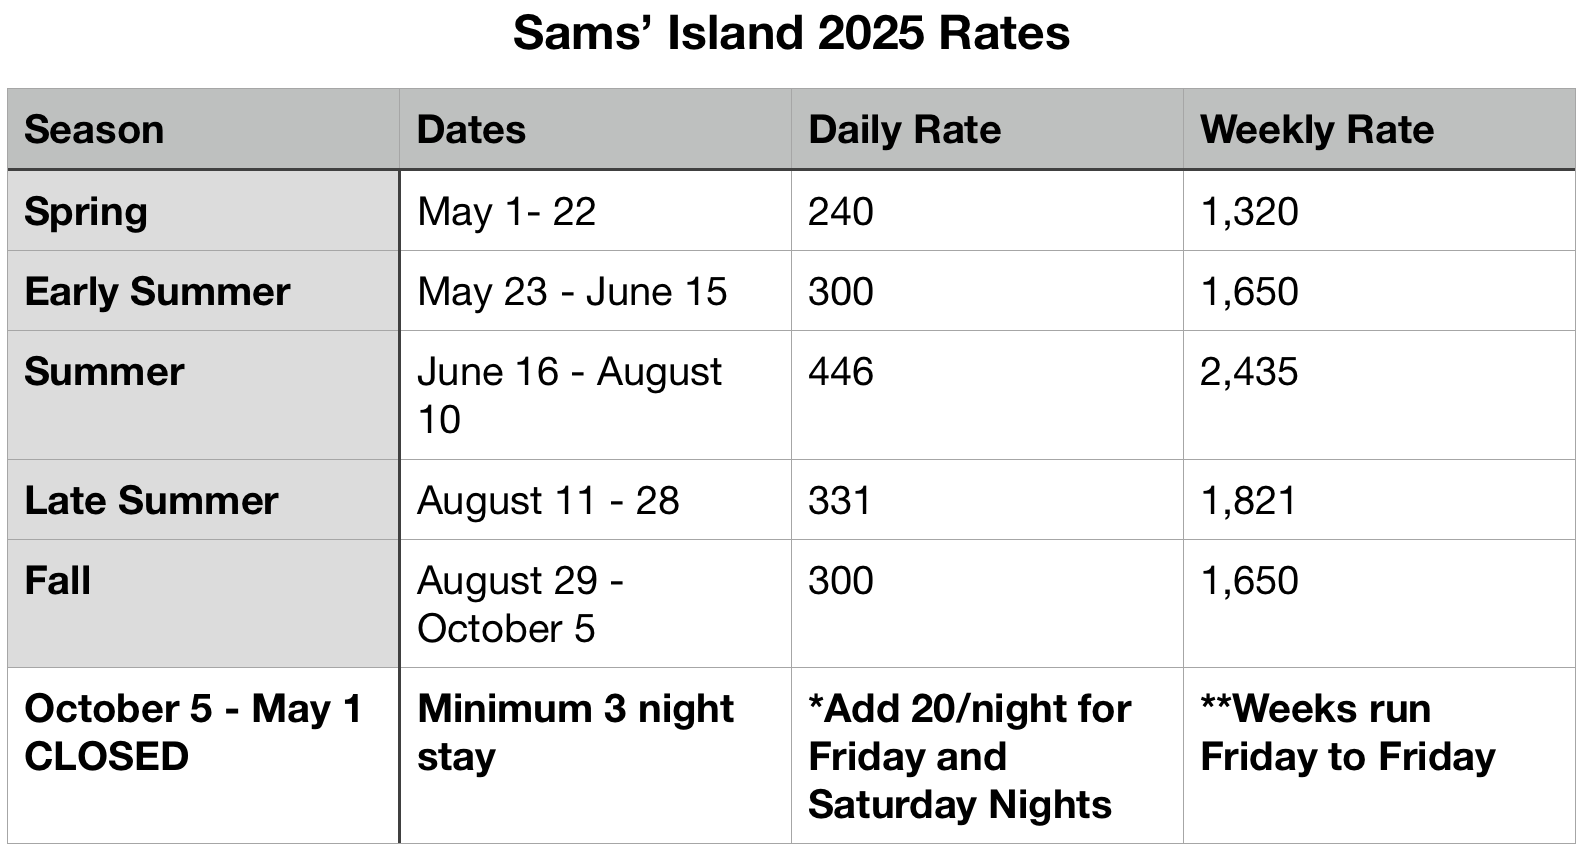
Task: Select the June 16 - August 10 cell
Action: tap(595, 395)
